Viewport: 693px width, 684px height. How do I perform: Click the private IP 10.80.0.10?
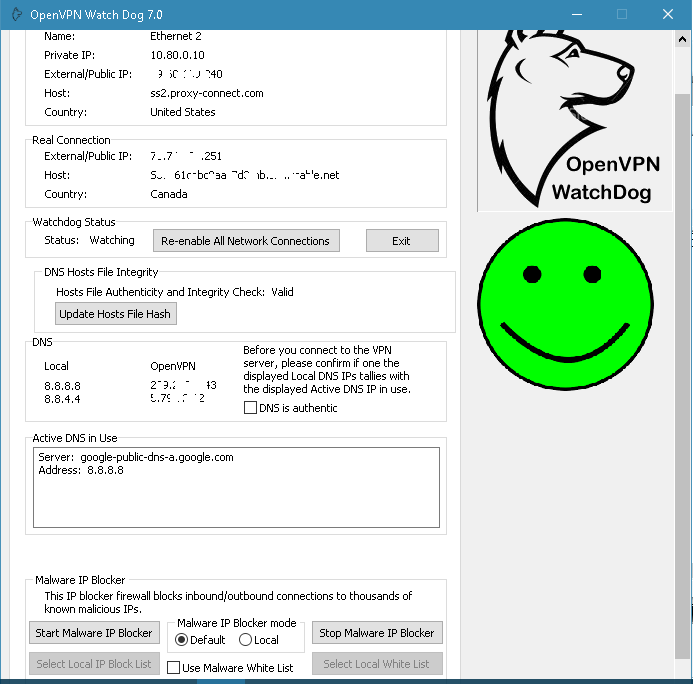point(177,55)
